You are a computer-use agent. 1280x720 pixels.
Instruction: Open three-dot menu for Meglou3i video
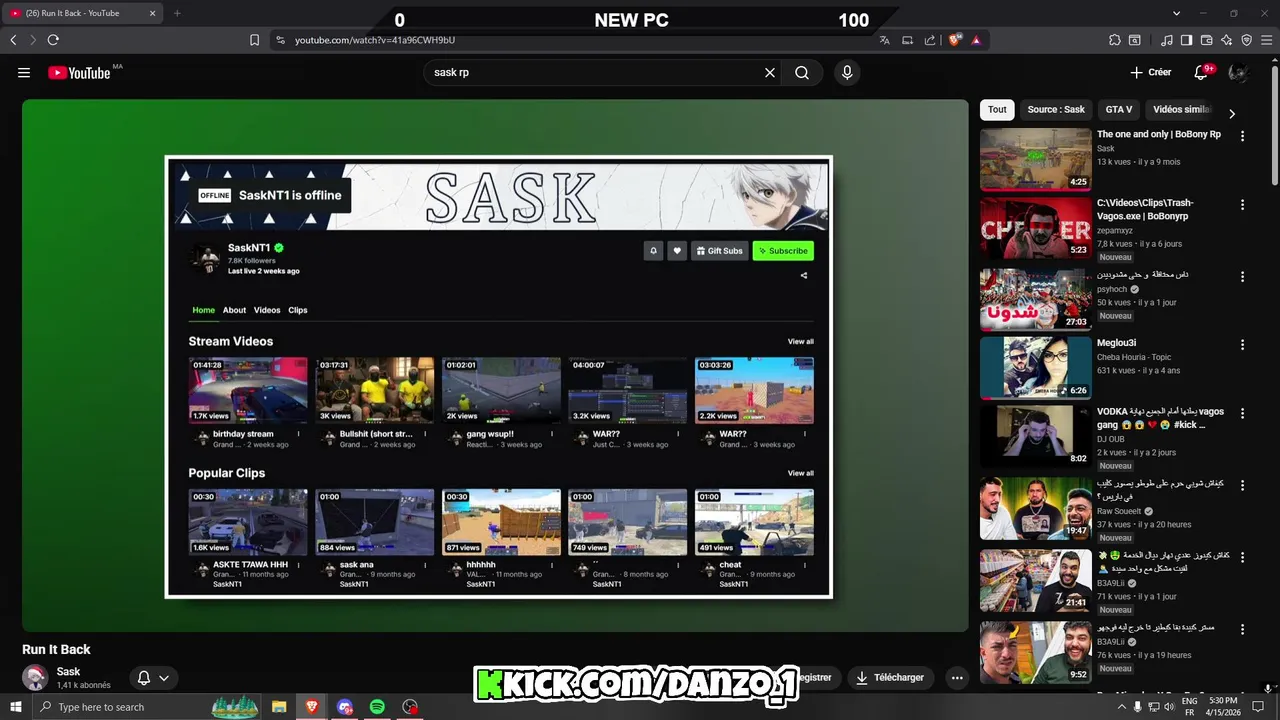1243,345
